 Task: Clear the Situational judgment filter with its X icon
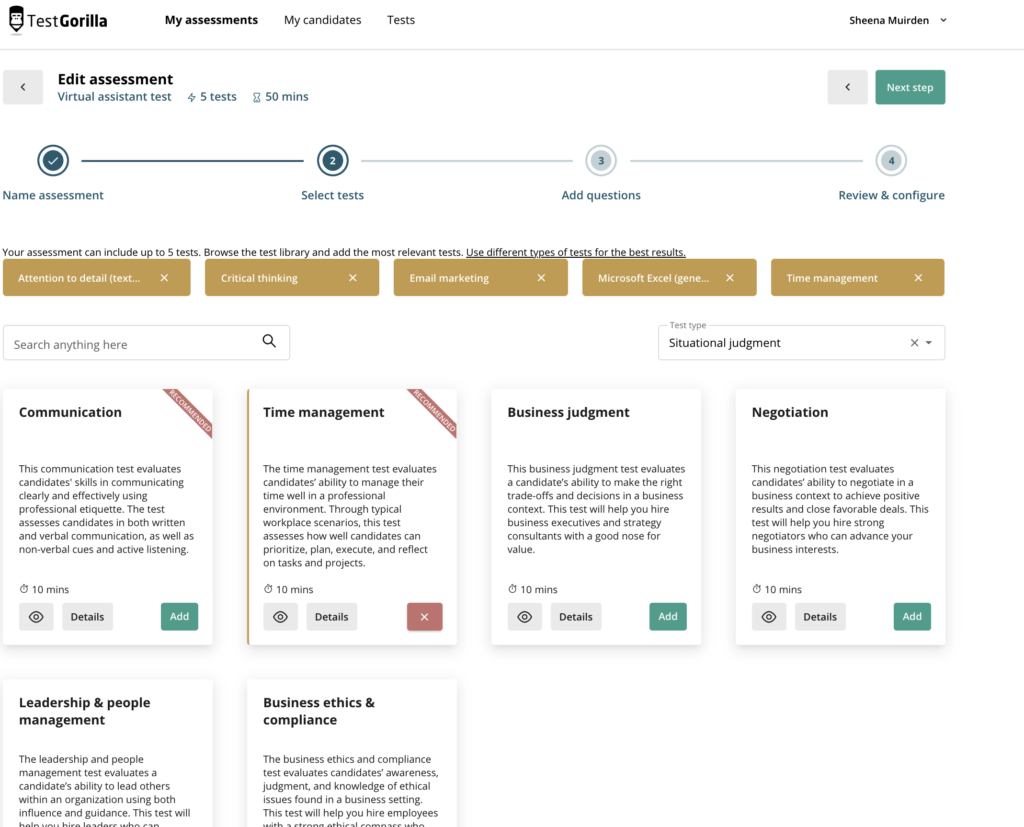coord(913,342)
